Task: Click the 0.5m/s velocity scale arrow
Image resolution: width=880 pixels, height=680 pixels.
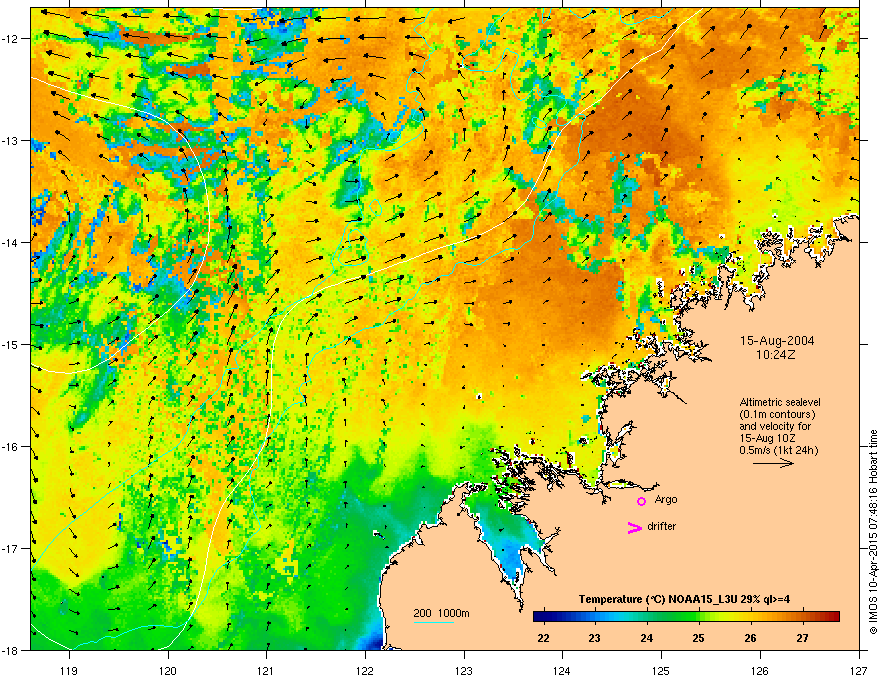Action: 773,463
